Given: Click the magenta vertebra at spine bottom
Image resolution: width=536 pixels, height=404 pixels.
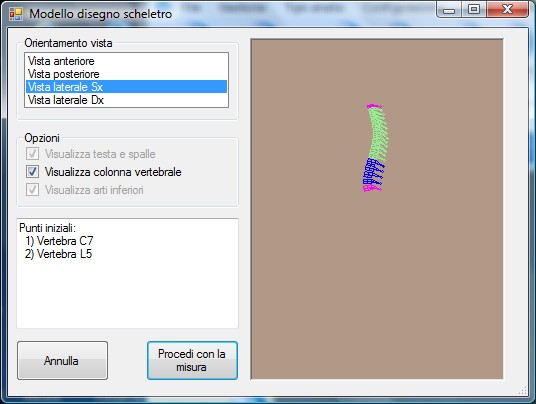Looking at the screenshot, I should pos(372,188).
